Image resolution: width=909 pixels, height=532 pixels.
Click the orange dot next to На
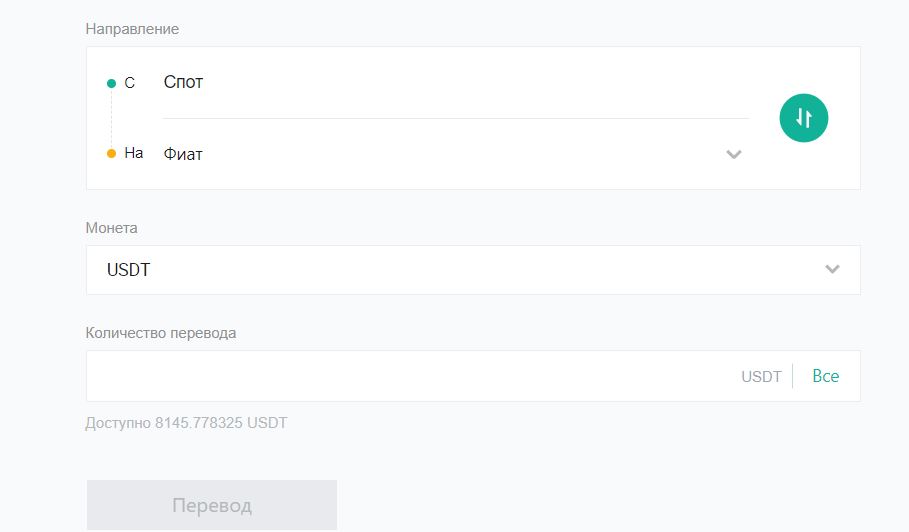(111, 154)
